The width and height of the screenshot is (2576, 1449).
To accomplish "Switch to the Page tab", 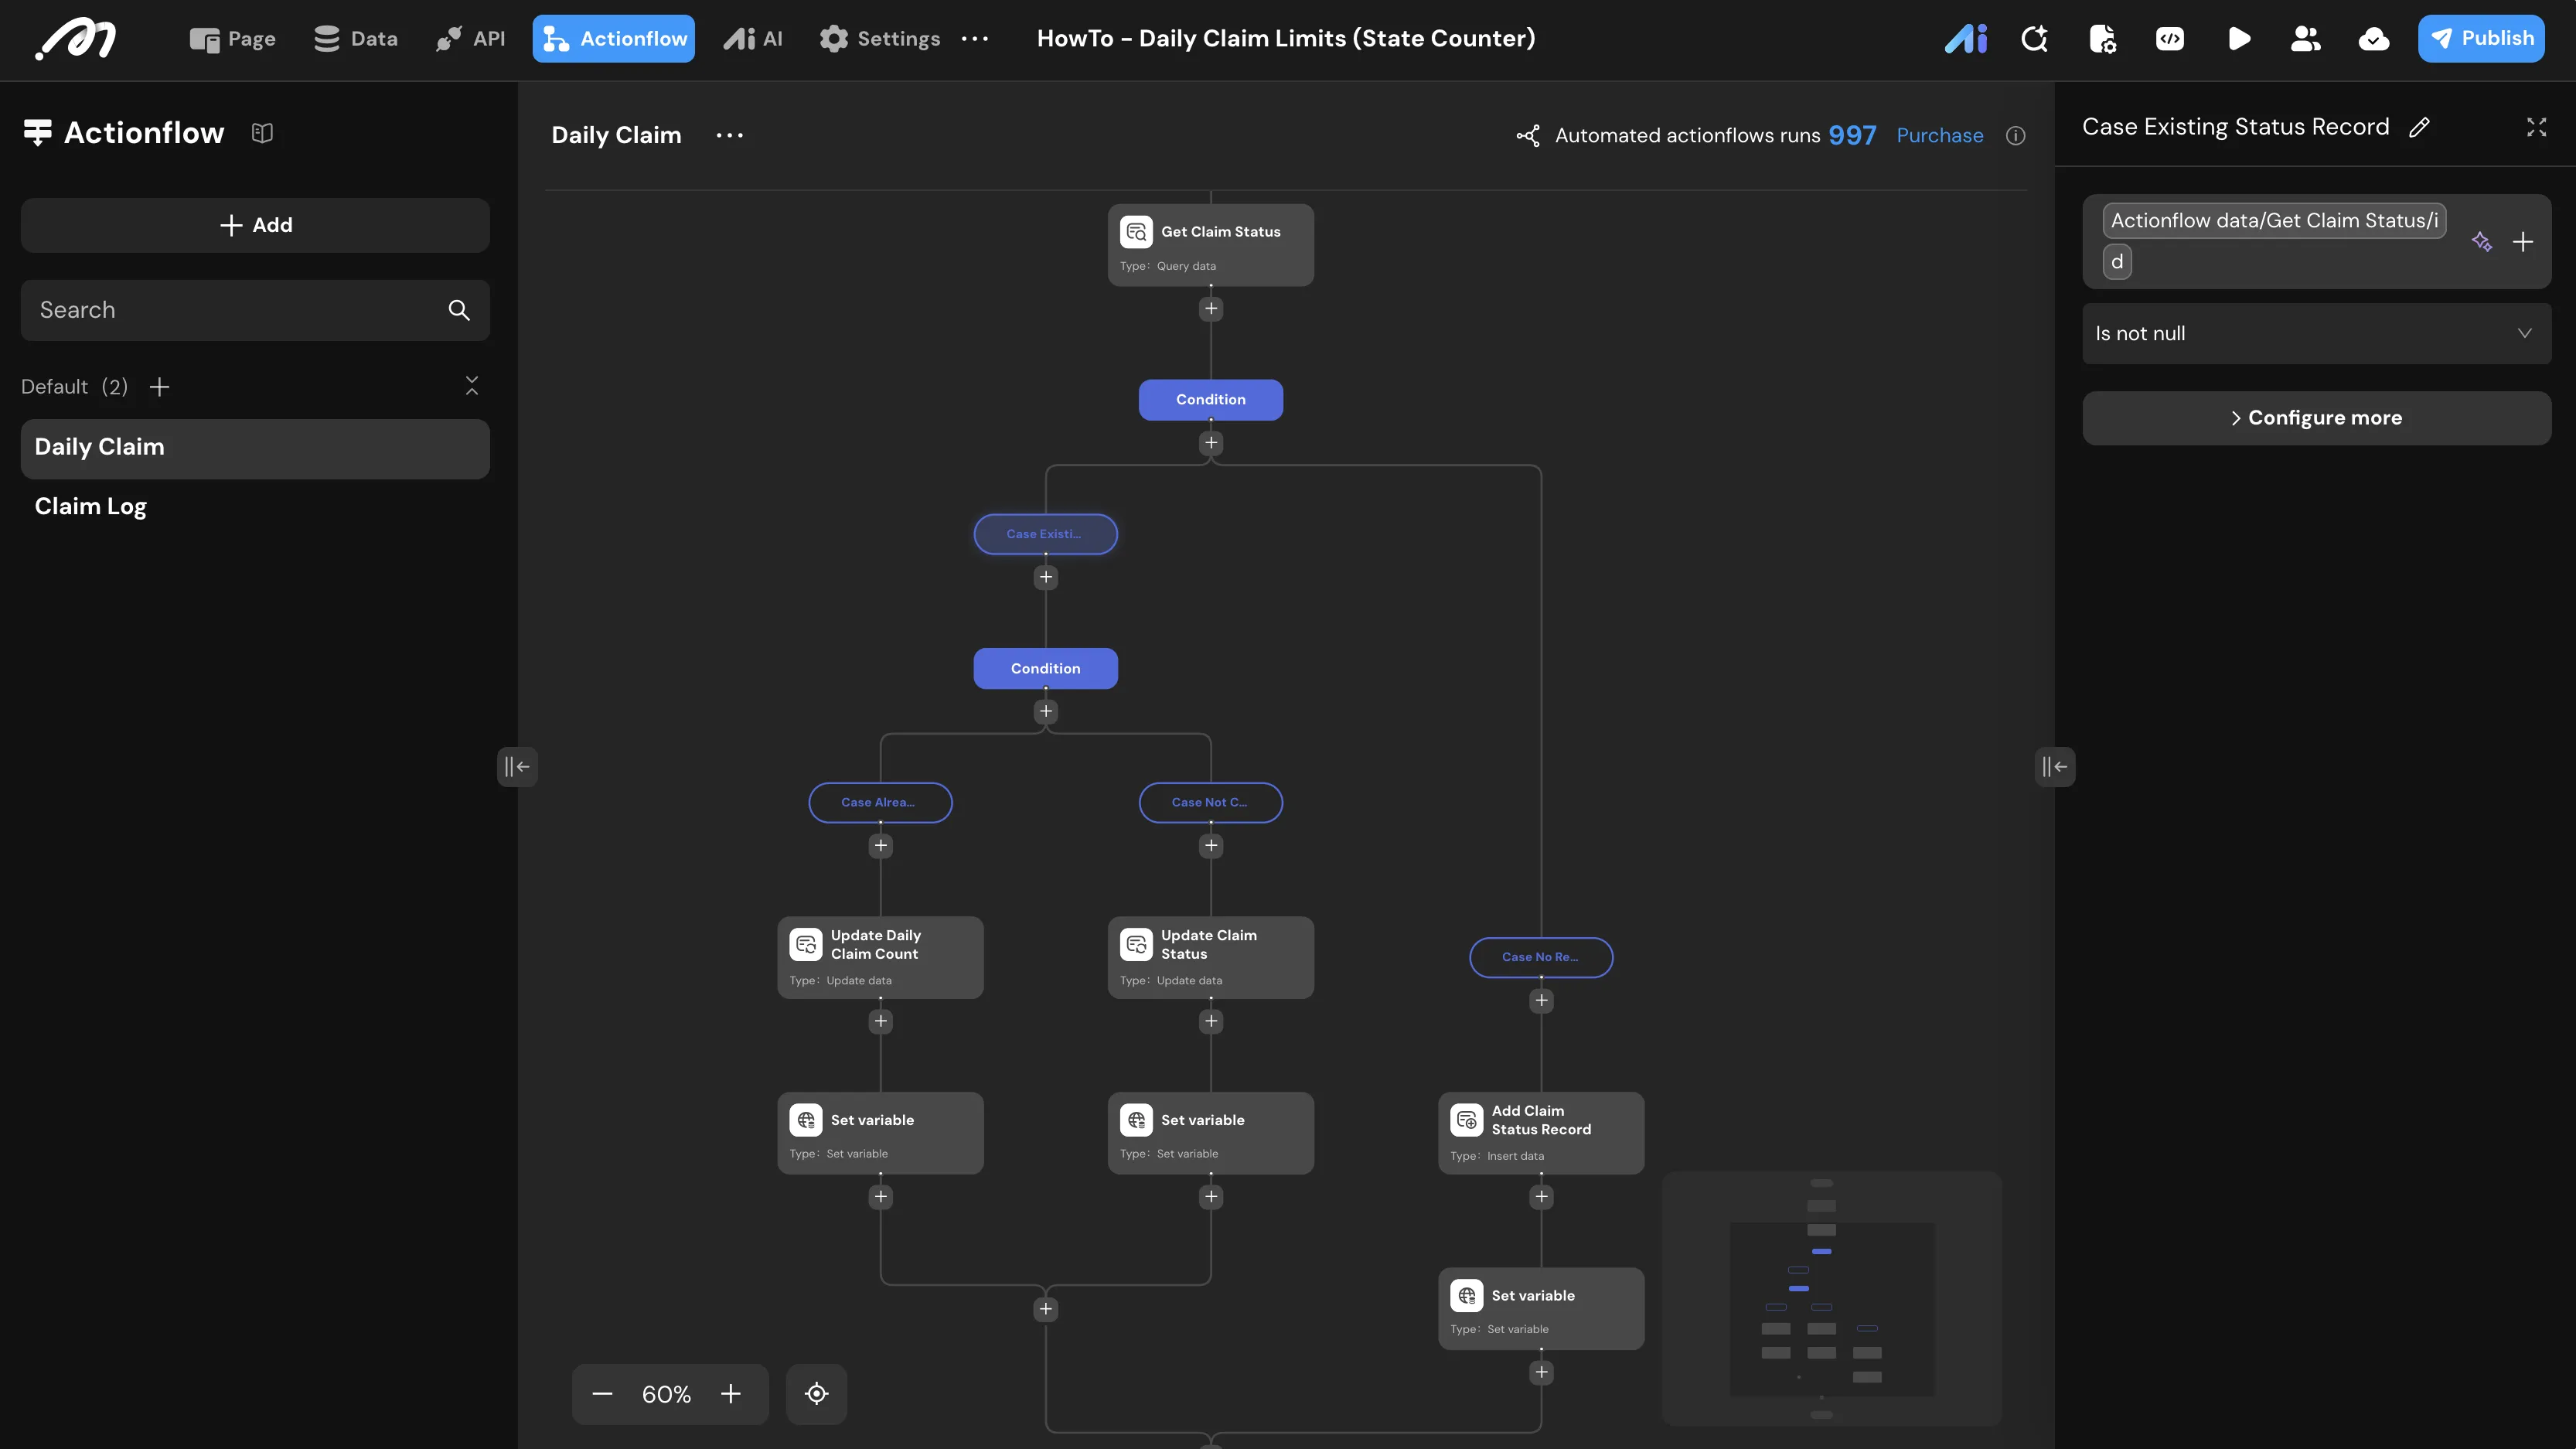I will click(x=232, y=39).
